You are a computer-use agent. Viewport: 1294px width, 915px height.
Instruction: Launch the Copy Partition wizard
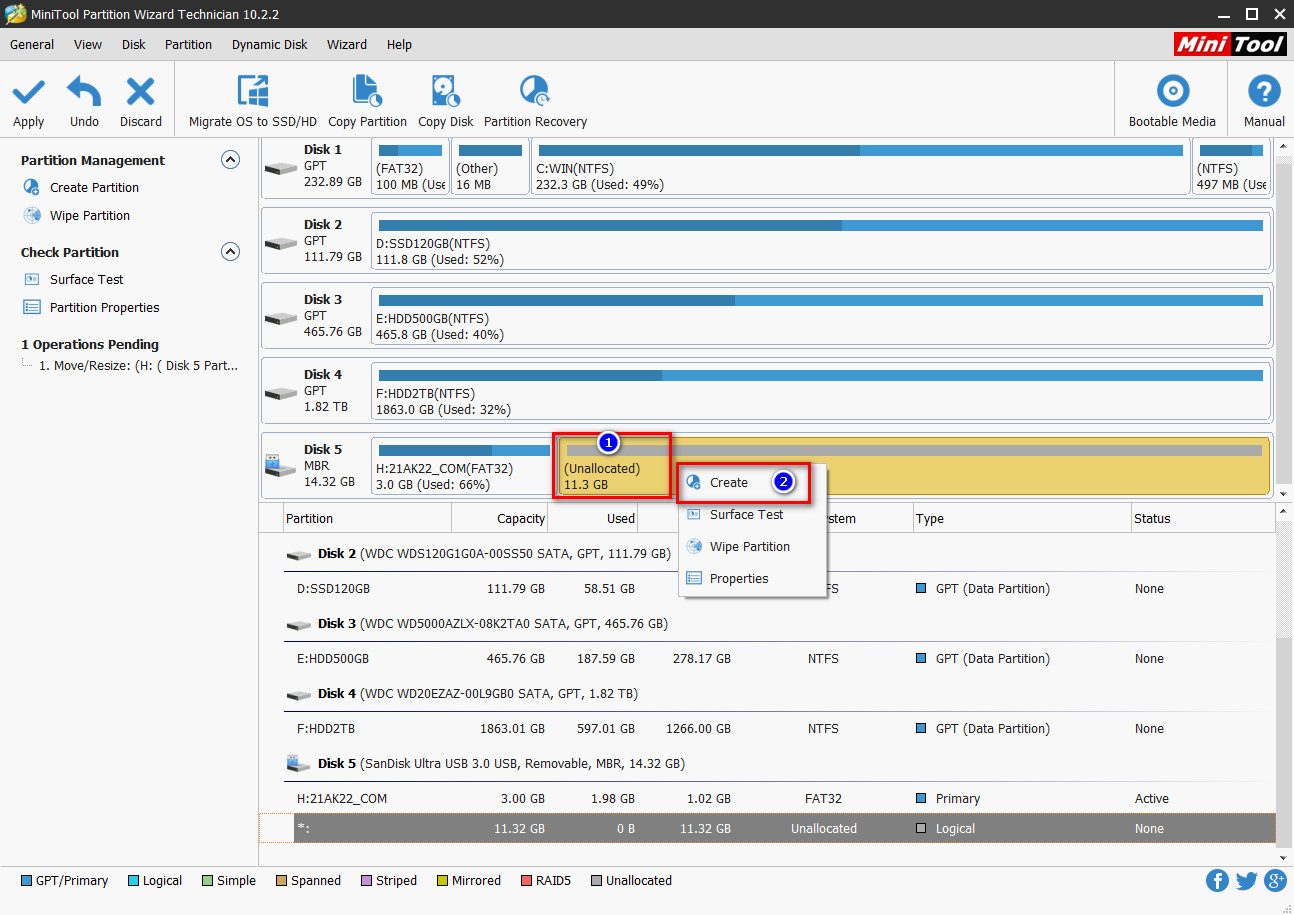(367, 102)
